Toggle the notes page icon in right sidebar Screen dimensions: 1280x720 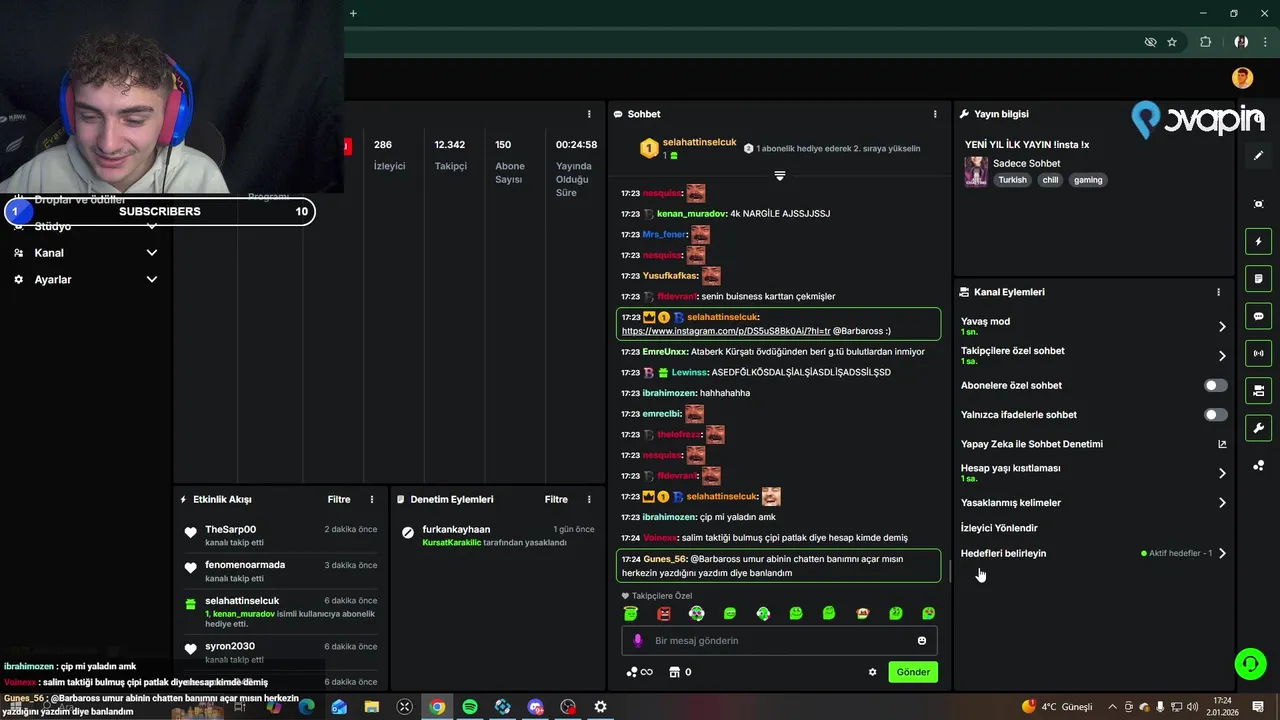(1258, 278)
